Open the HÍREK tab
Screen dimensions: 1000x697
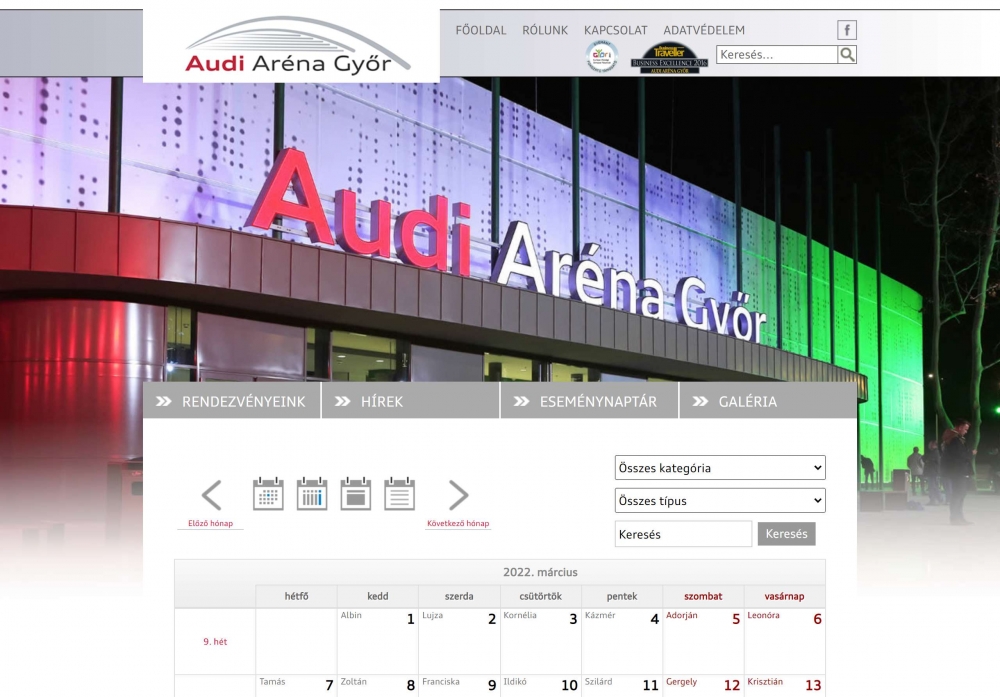[410, 401]
